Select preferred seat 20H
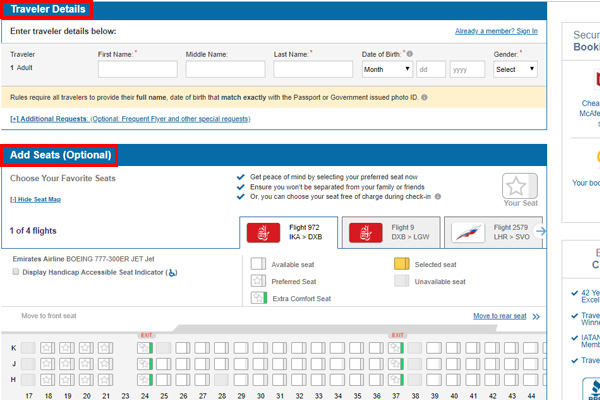The height and width of the screenshot is (400, 600). pyautogui.click(x=86, y=380)
